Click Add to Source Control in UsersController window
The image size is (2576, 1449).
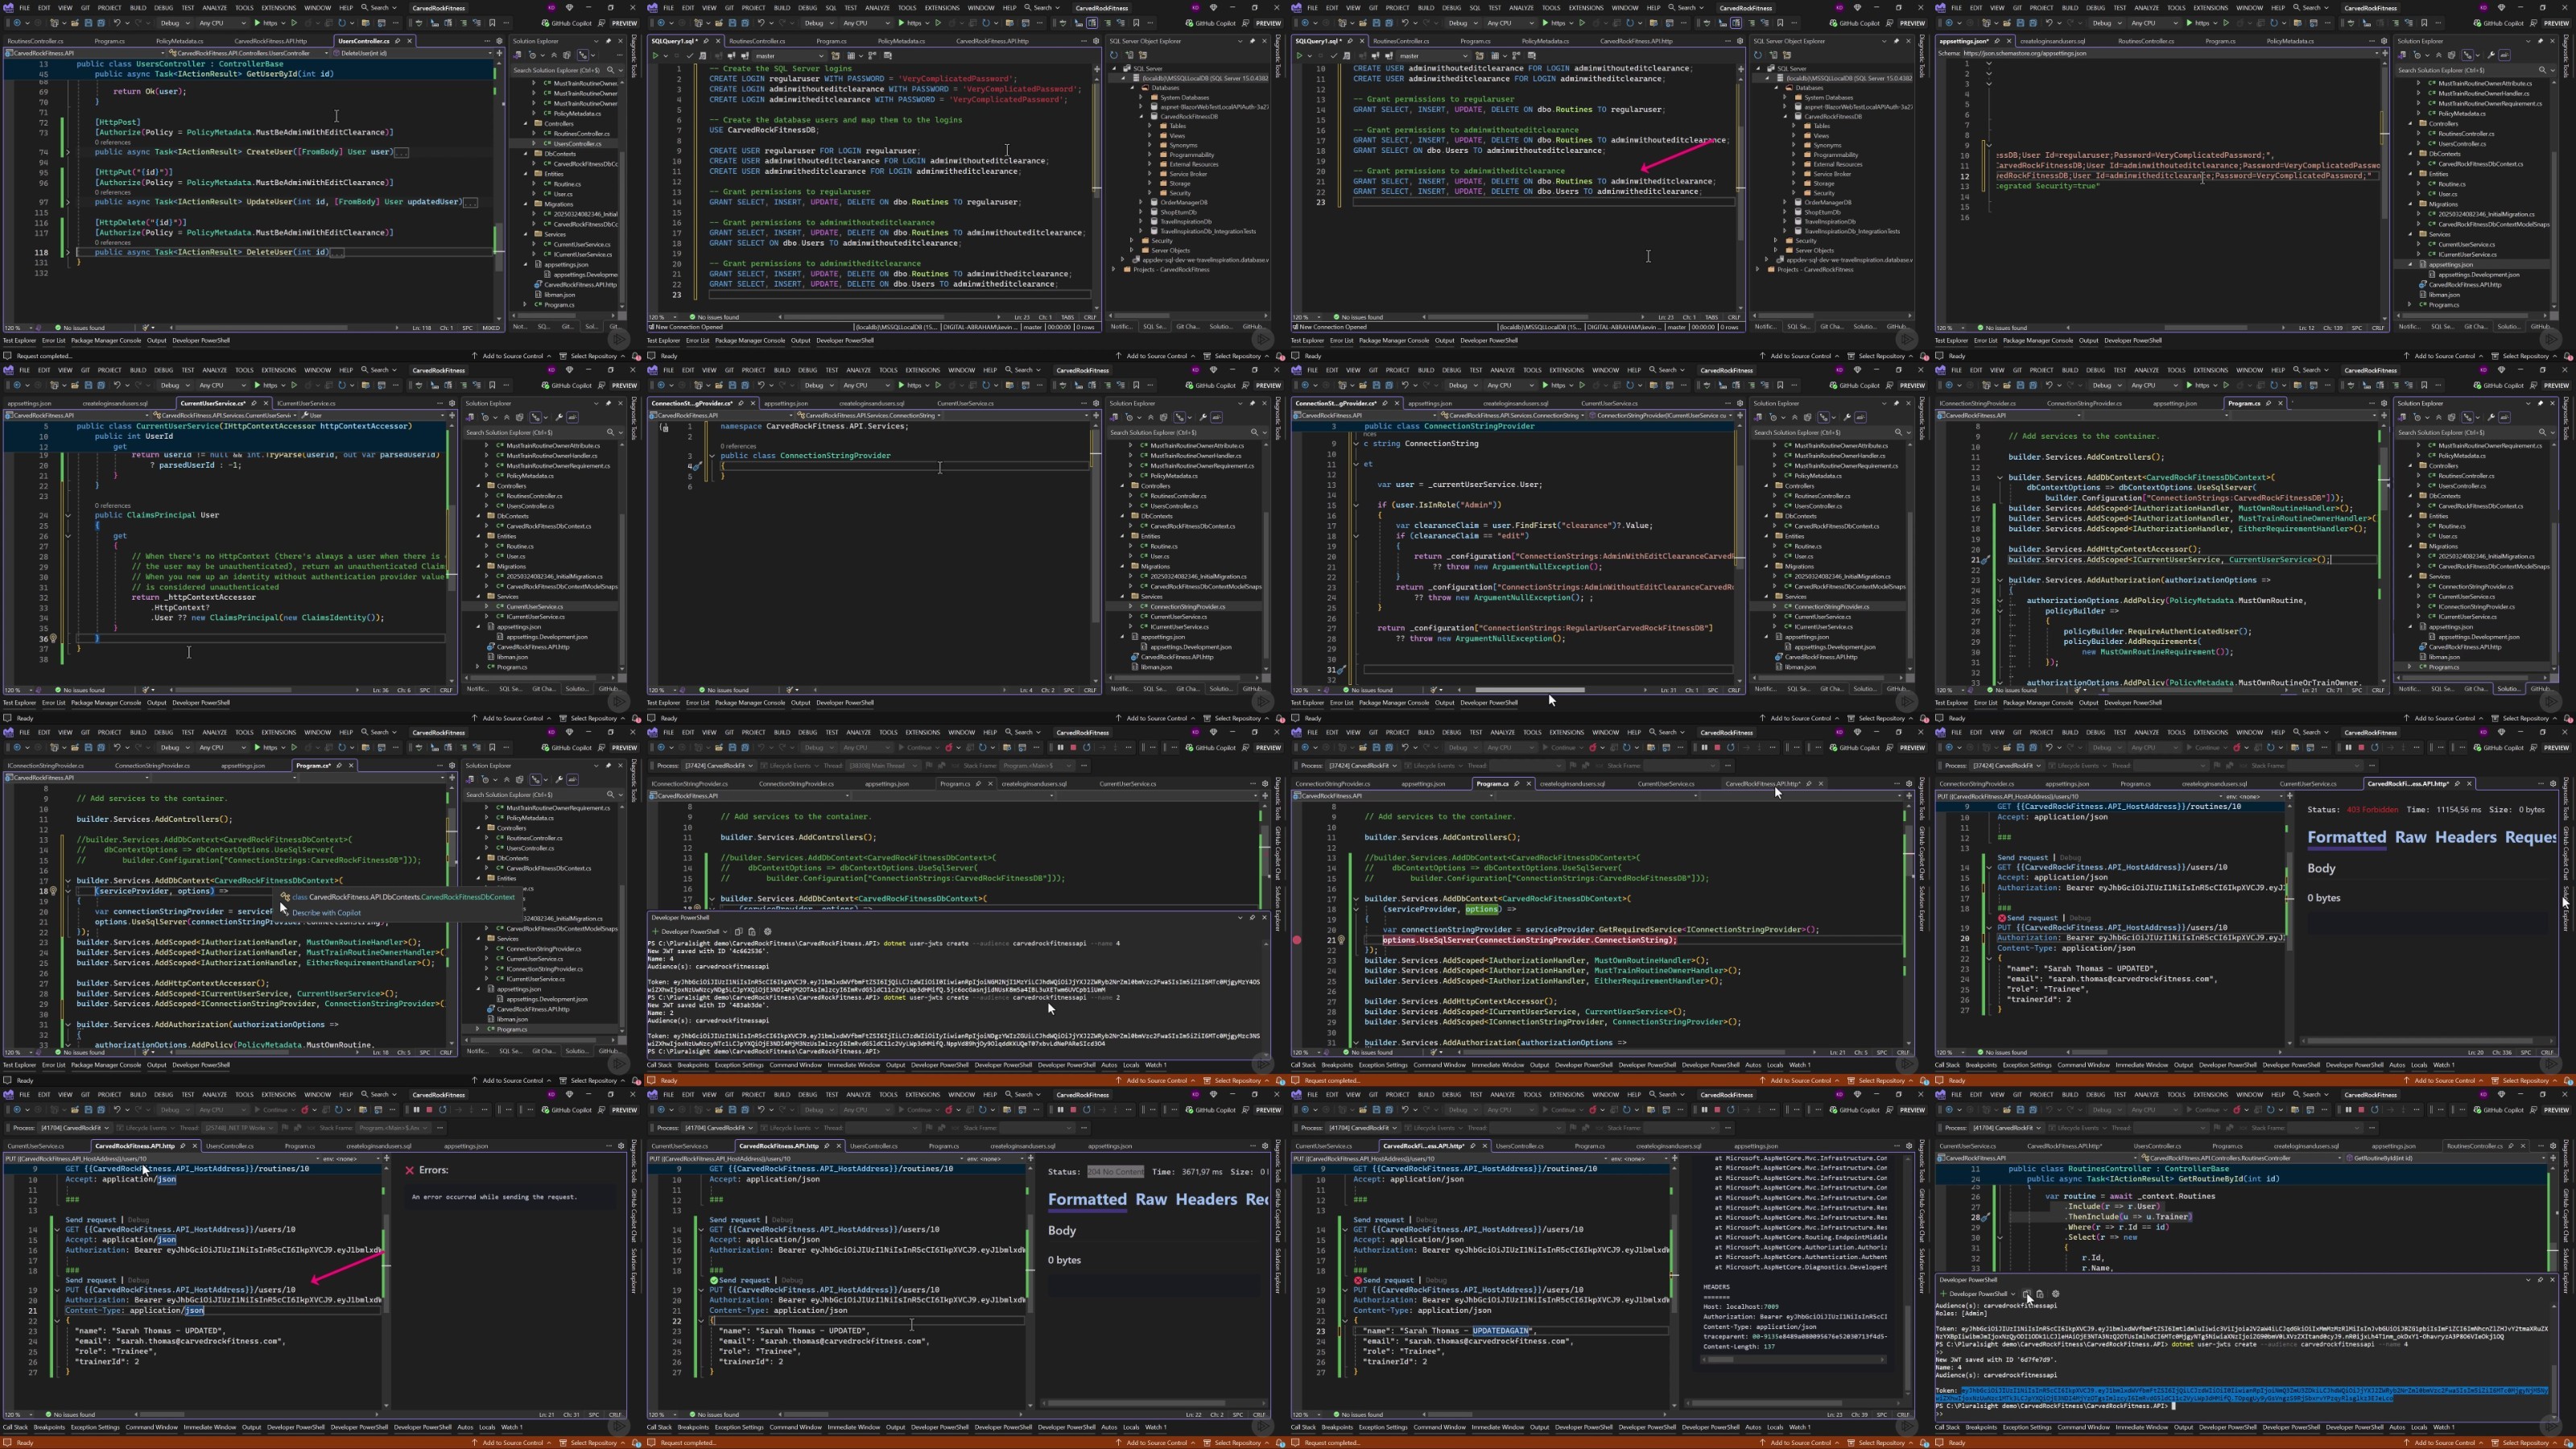coord(513,357)
